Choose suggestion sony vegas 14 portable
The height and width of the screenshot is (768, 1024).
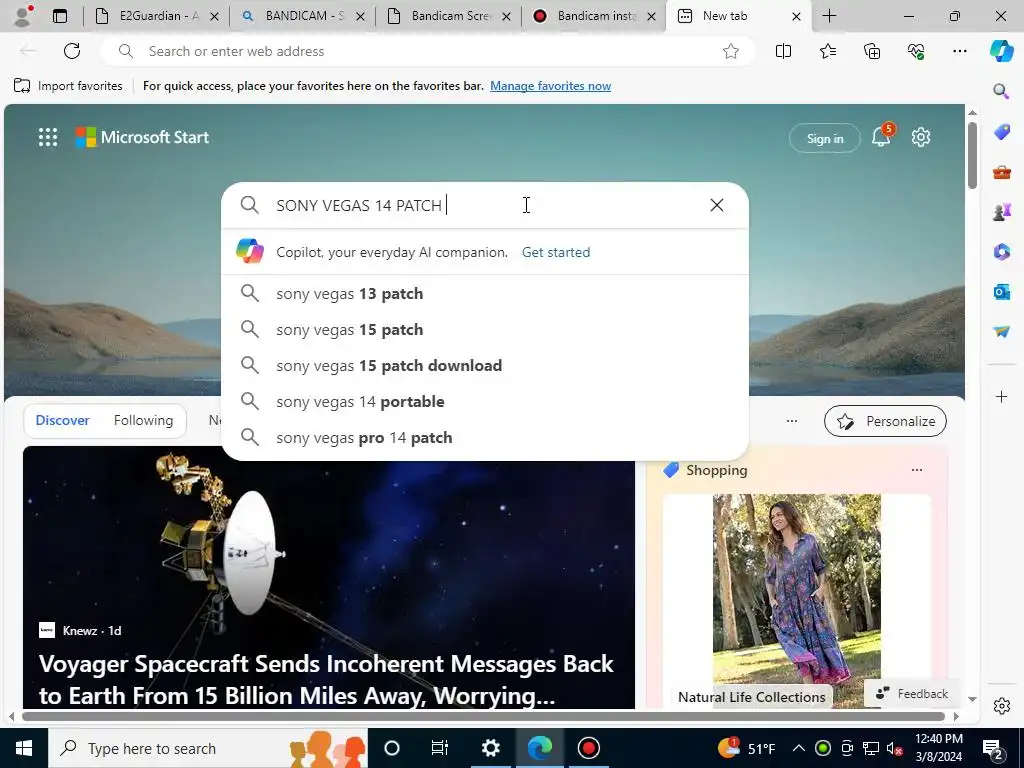coord(485,402)
